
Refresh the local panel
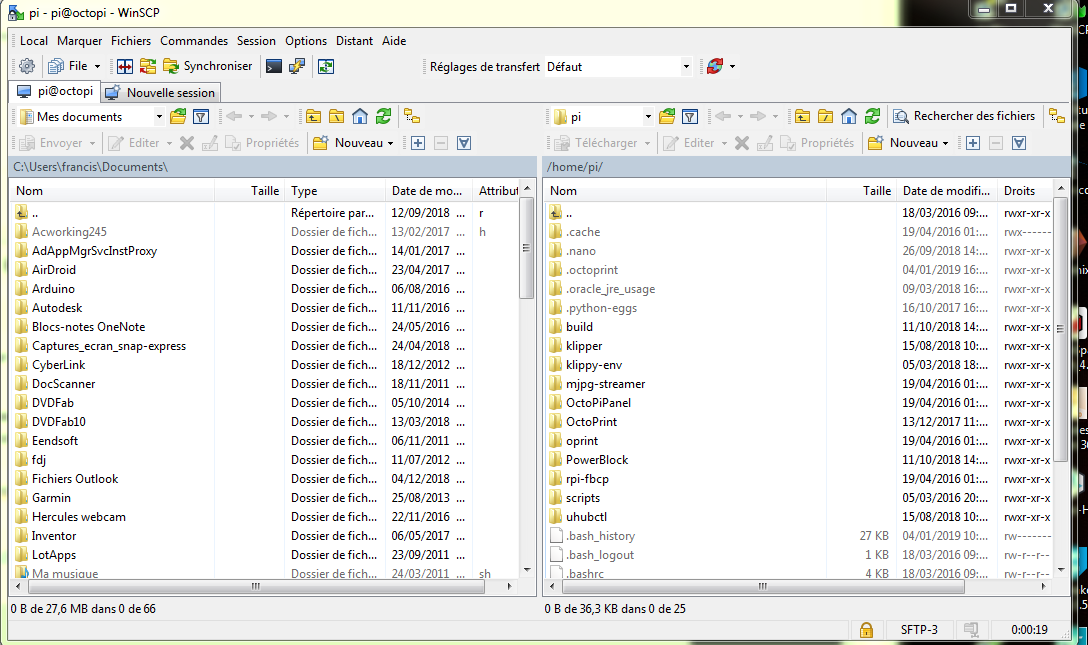point(383,117)
